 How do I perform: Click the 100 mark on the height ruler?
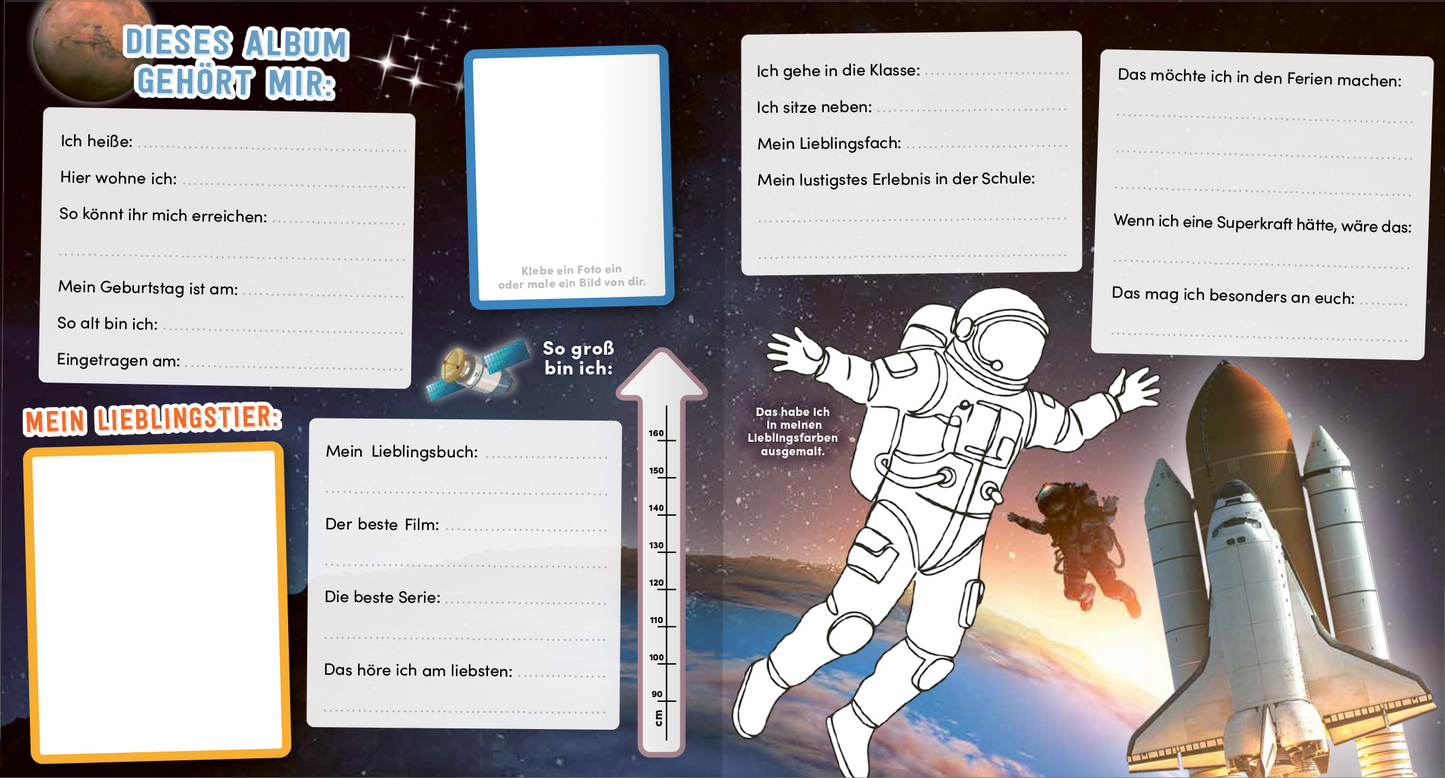(x=656, y=657)
